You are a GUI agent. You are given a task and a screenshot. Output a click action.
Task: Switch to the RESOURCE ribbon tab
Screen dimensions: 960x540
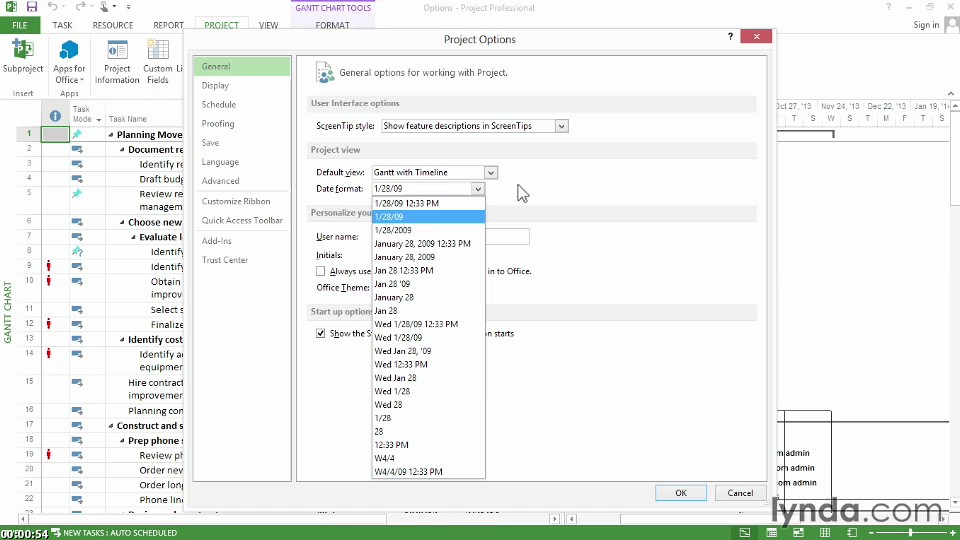113,25
